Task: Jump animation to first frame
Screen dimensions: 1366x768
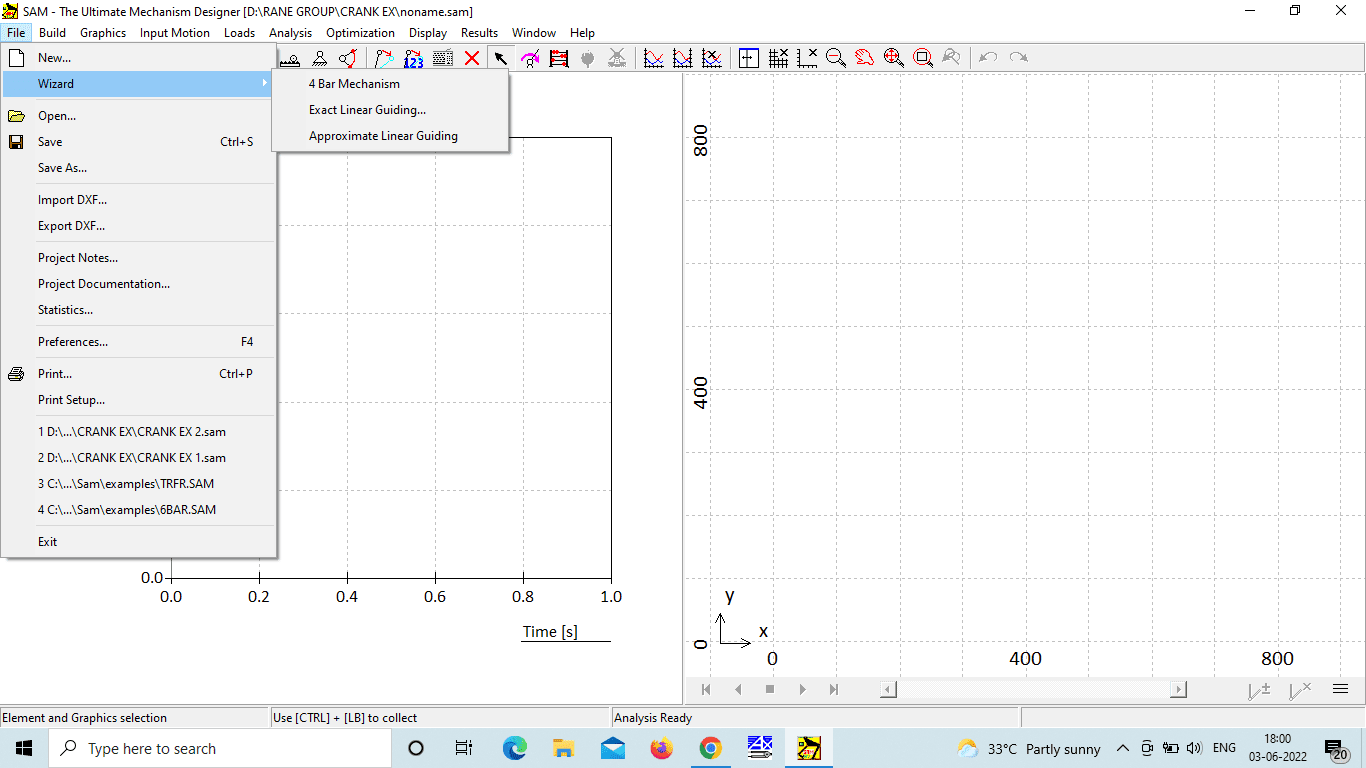Action: click(x=706, y=689)
